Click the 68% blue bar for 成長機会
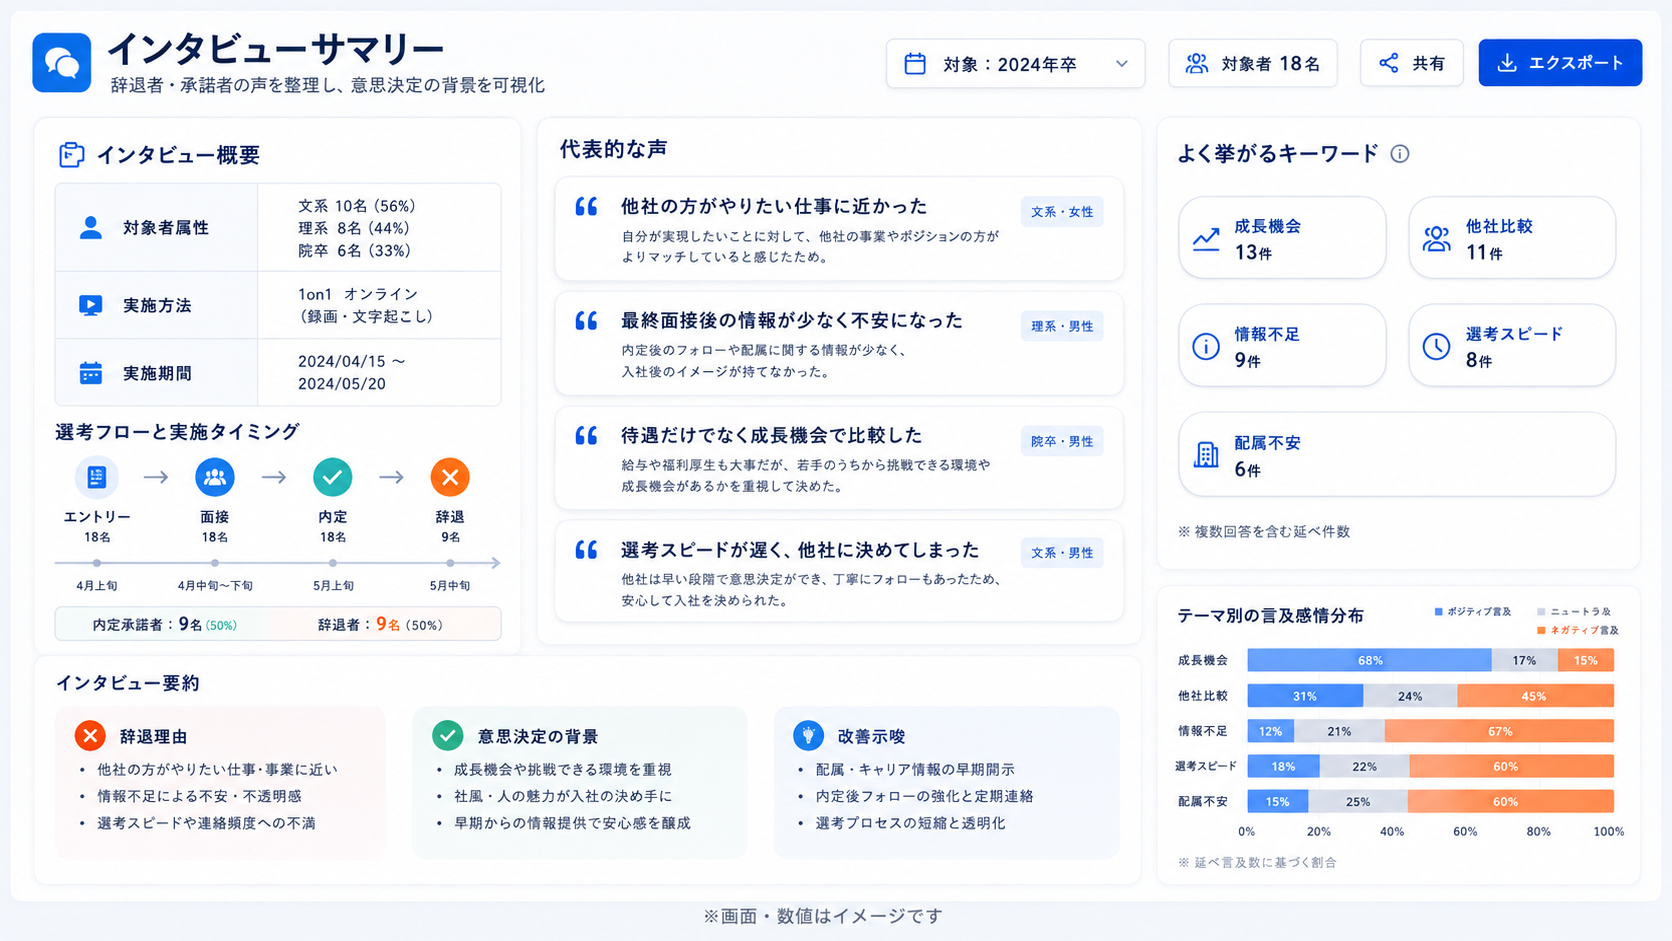This screenshot has width=1672, height=941. (x=1369, y=660)
